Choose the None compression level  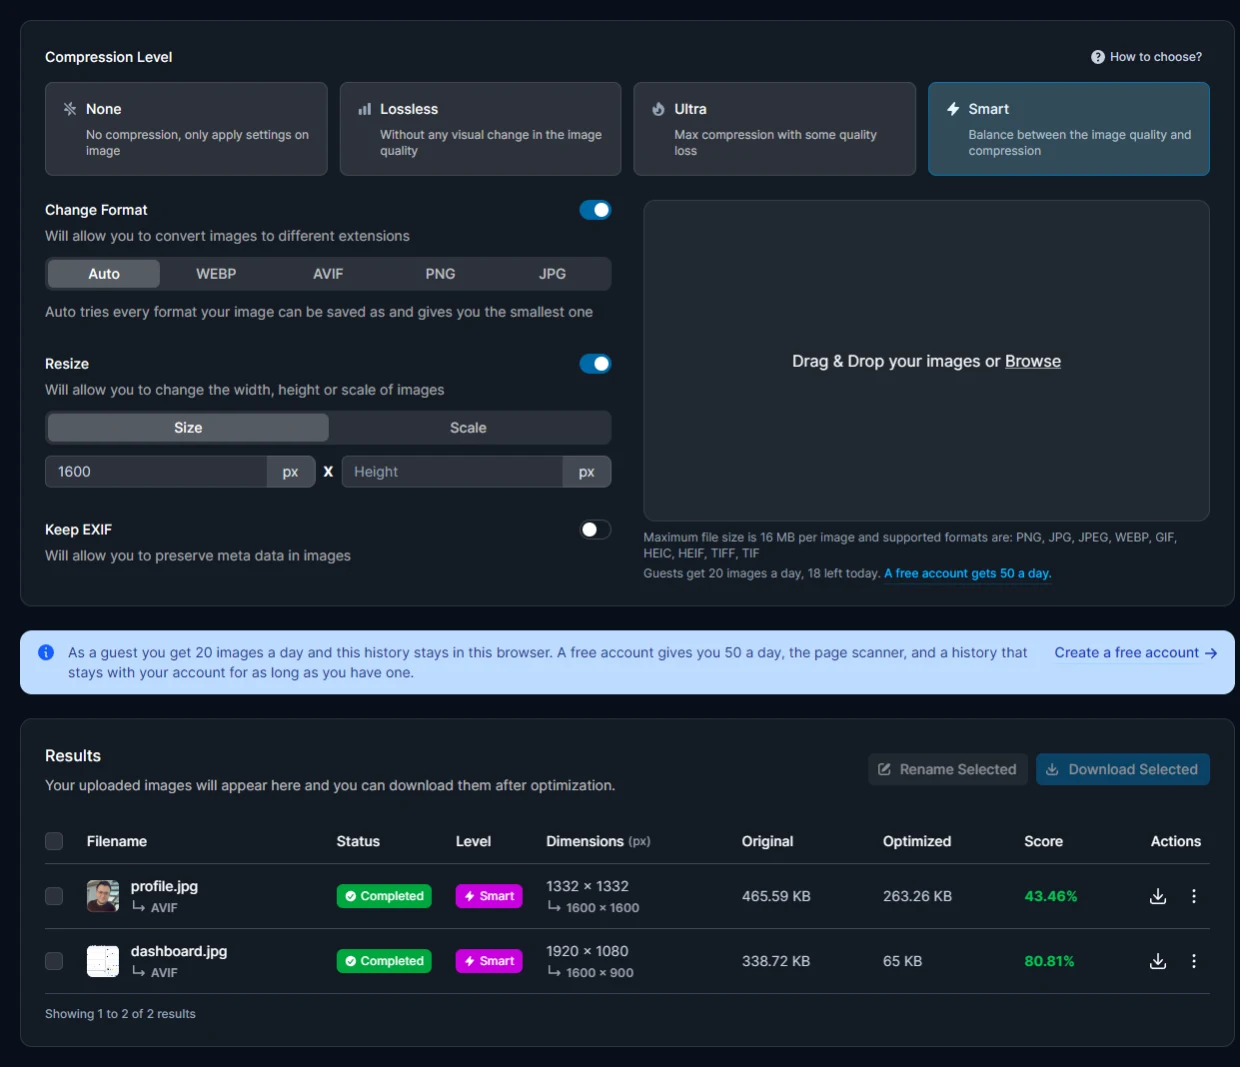tap(186, 129)
